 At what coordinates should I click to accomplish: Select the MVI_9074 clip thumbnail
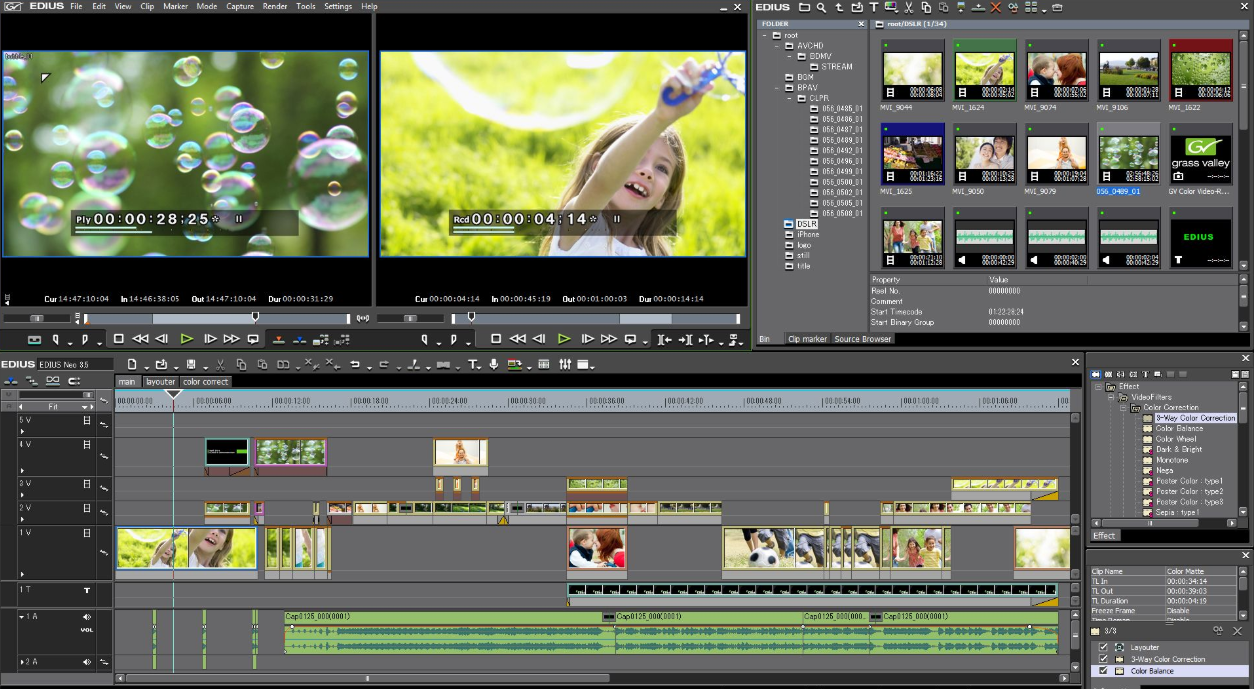[1057, 70]
